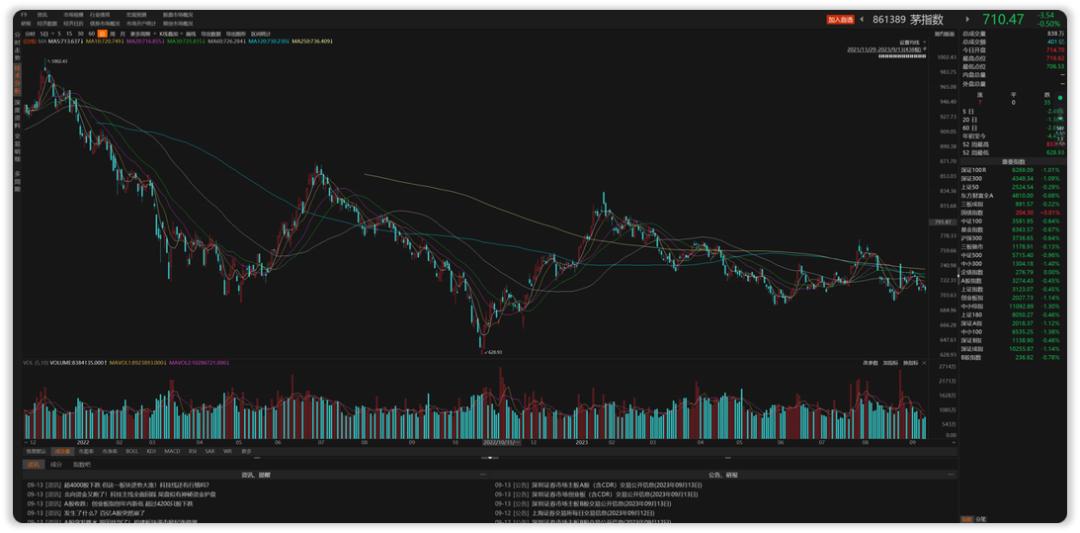
Task: Click the red add-to-watchlist button
Action: (x=840, y=19)
